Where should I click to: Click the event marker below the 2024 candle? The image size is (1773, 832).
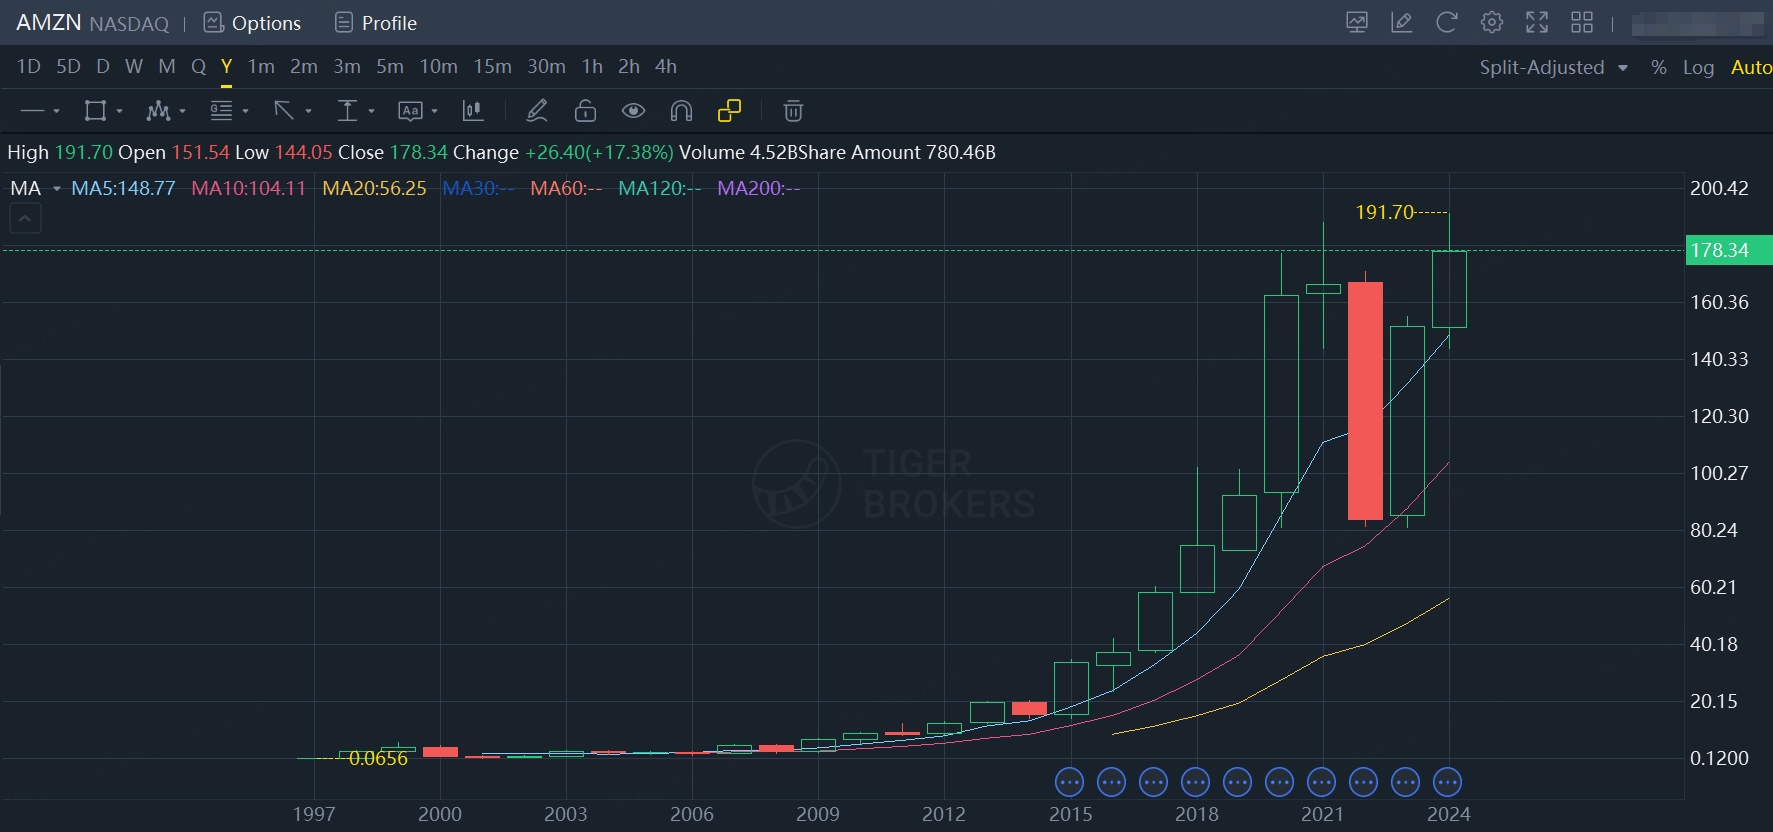pyautogui.click(x=1447, y=782)
